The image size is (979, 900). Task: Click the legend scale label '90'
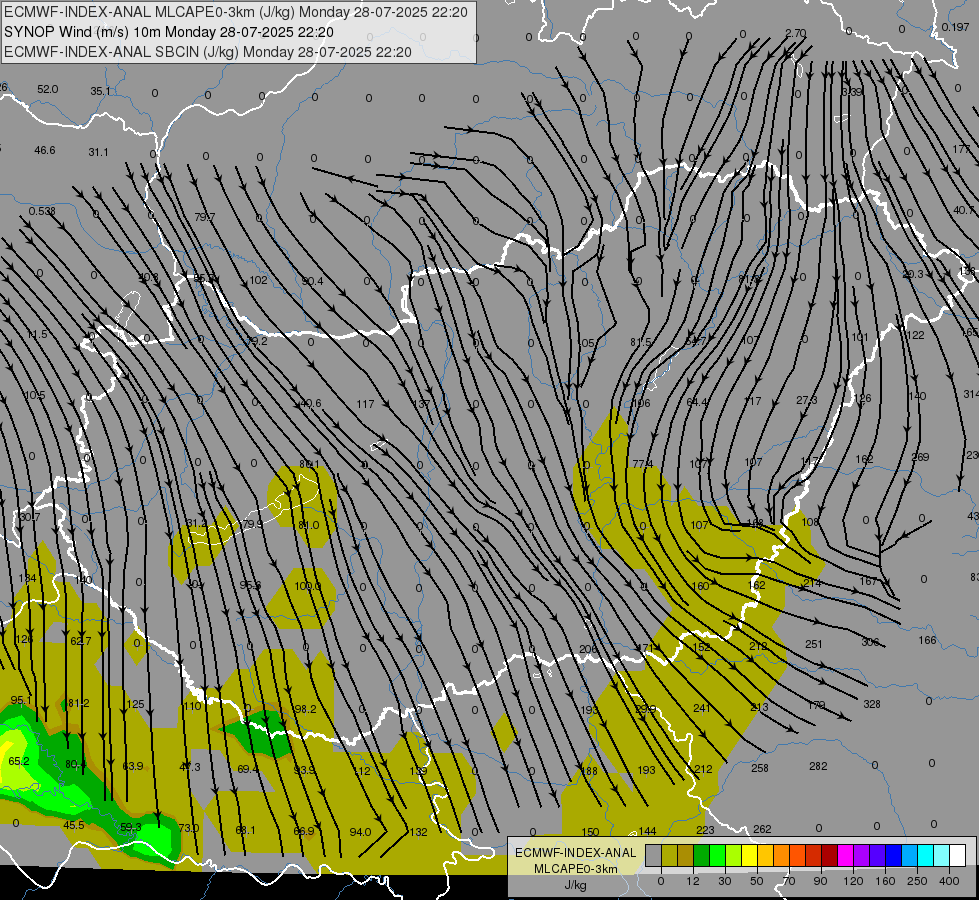click(x=820, y=881)
